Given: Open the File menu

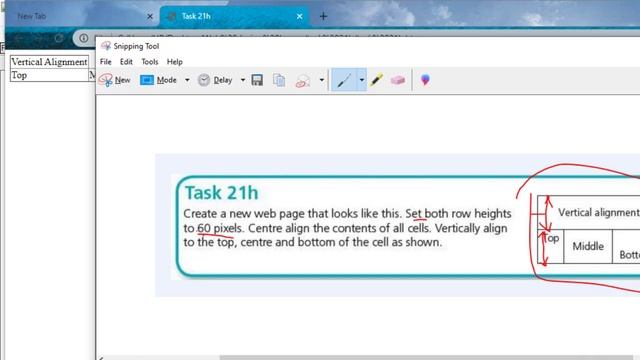Looking at the screenshot, I should (106, 62).
